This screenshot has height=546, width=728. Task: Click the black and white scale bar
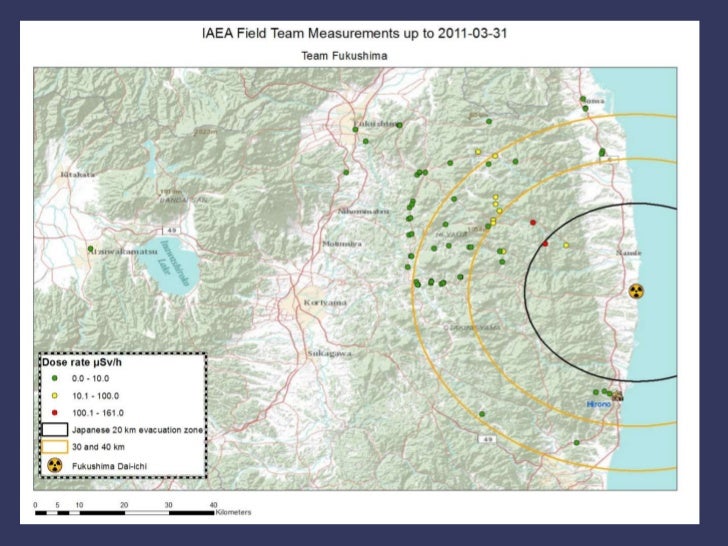coord(124,513)
